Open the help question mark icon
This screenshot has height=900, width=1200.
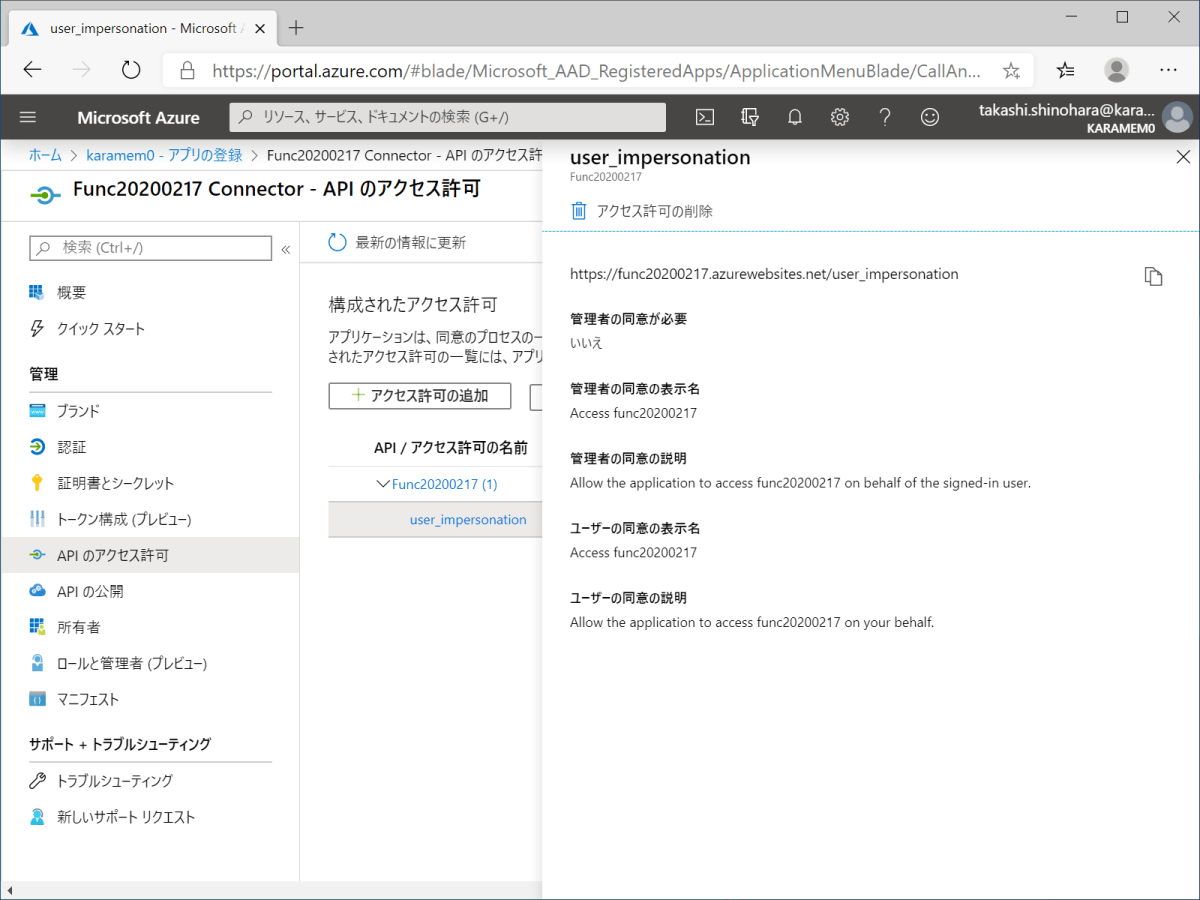885,117
